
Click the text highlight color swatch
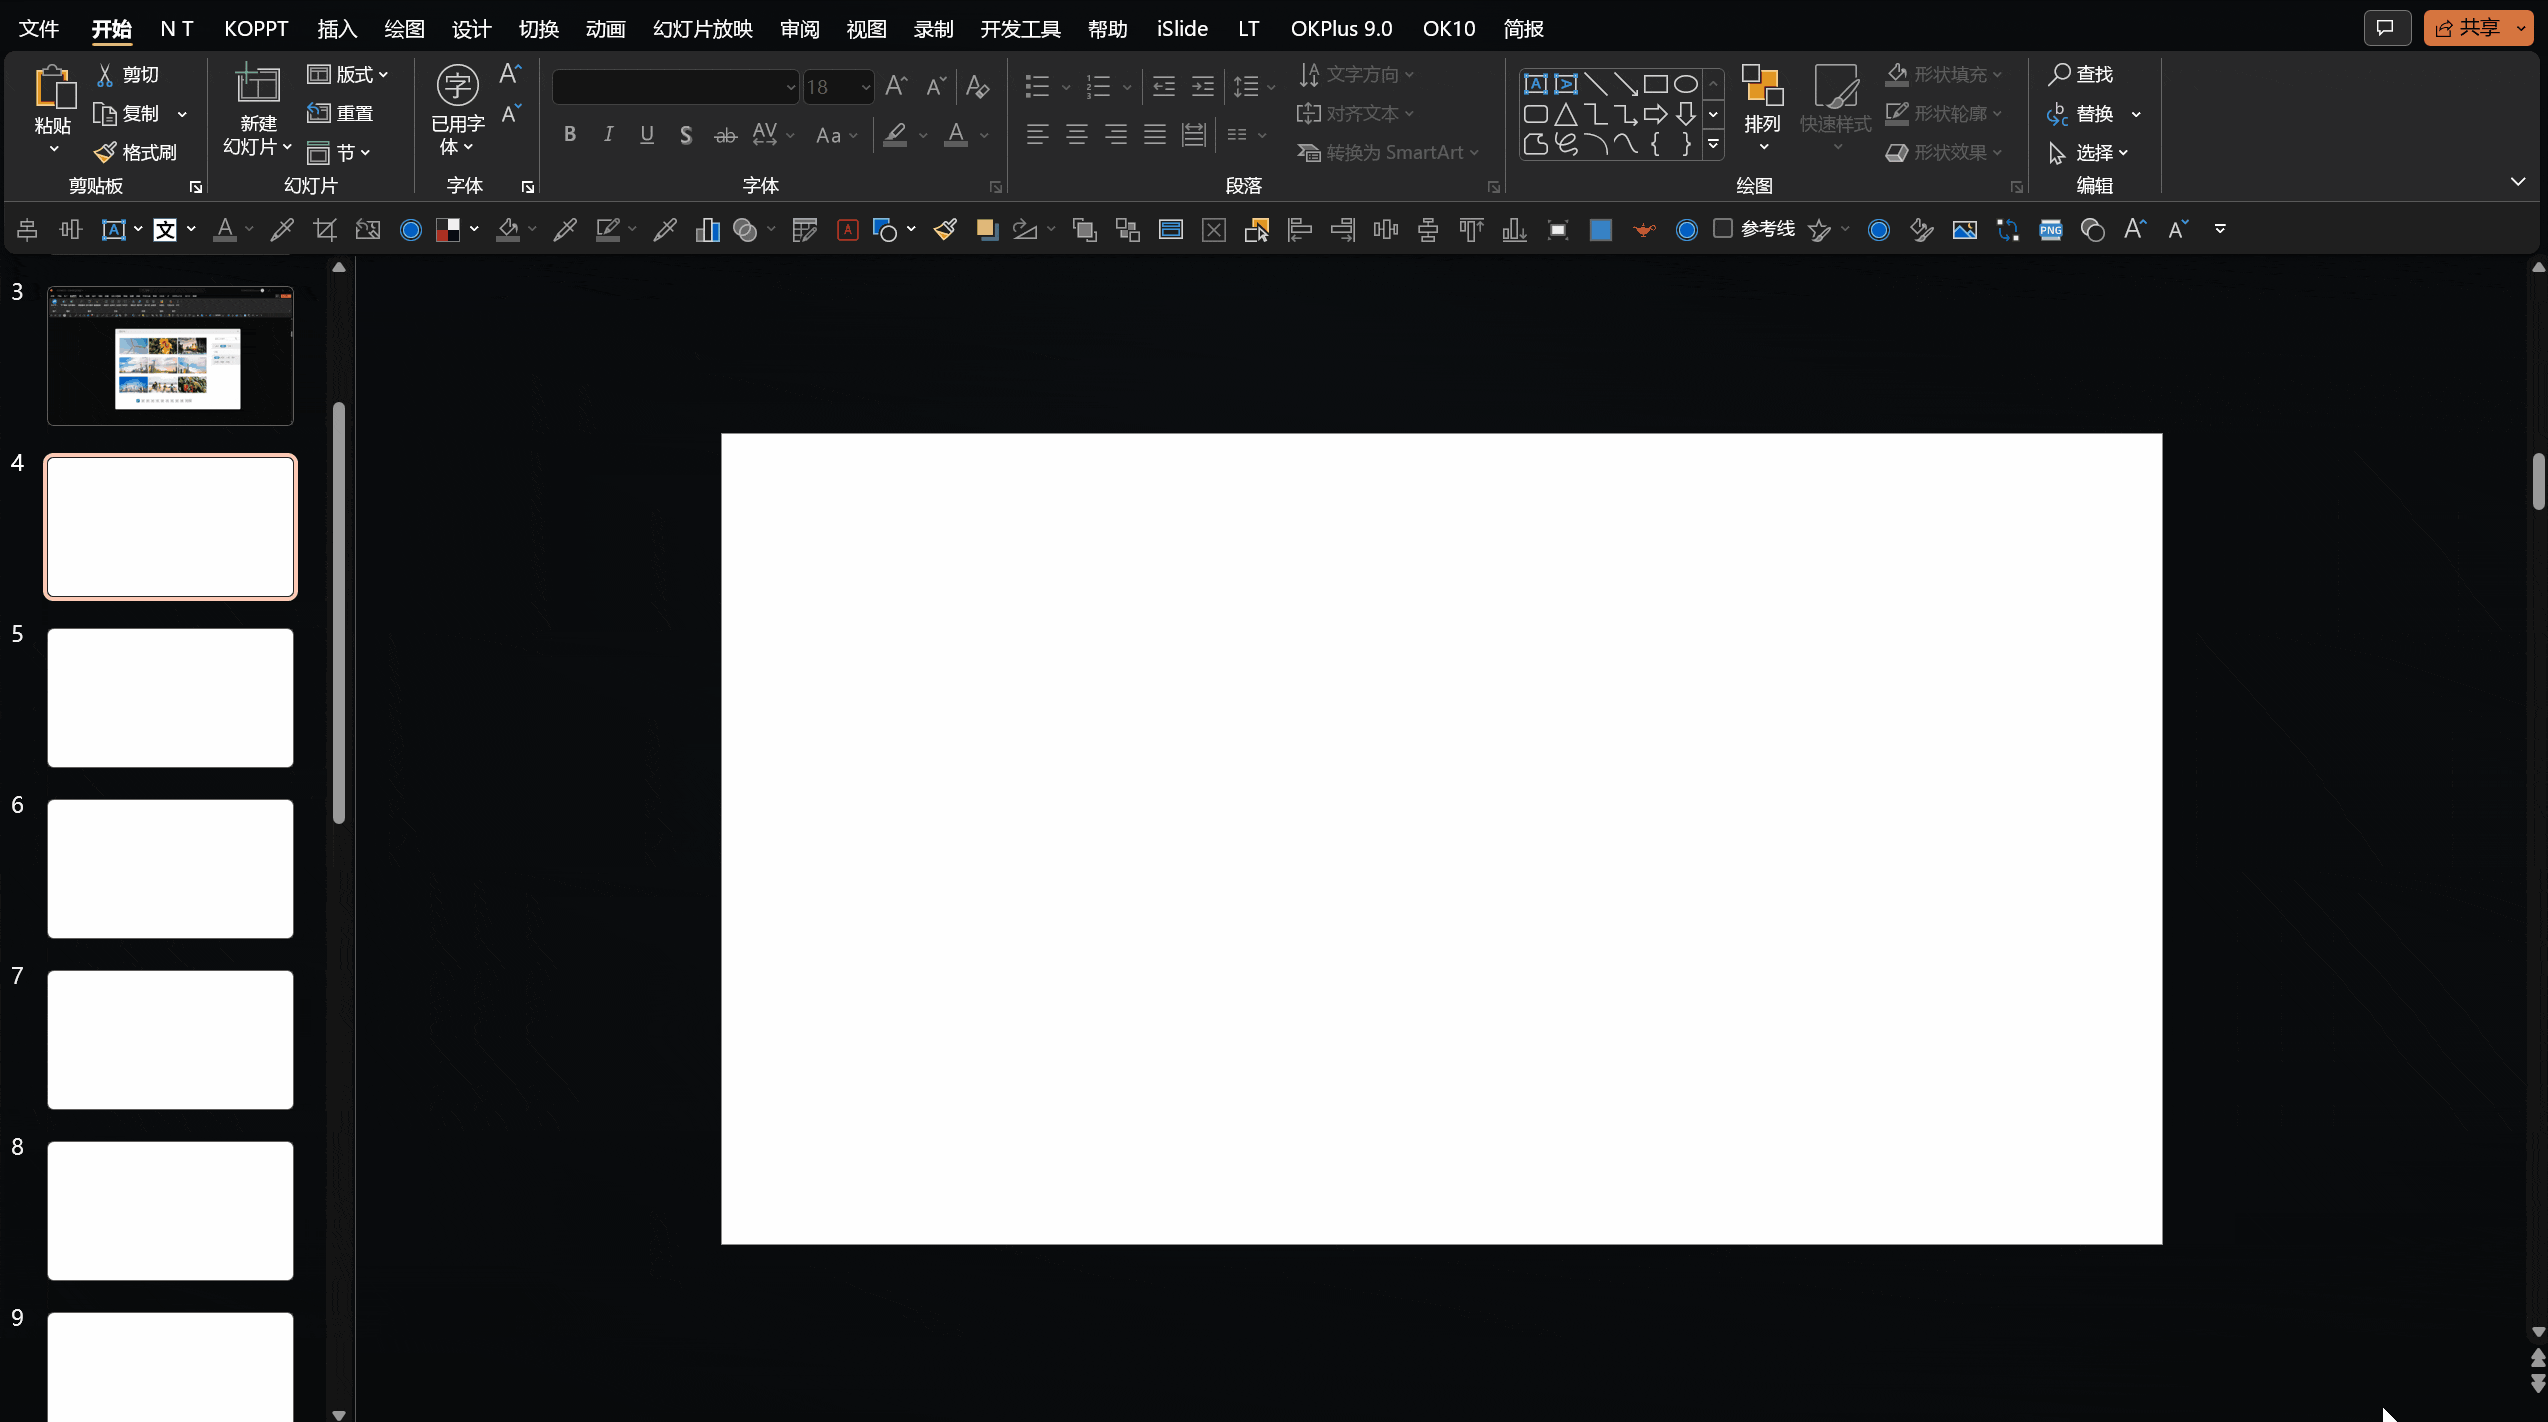pyautogui.click(x=895, y=135)
